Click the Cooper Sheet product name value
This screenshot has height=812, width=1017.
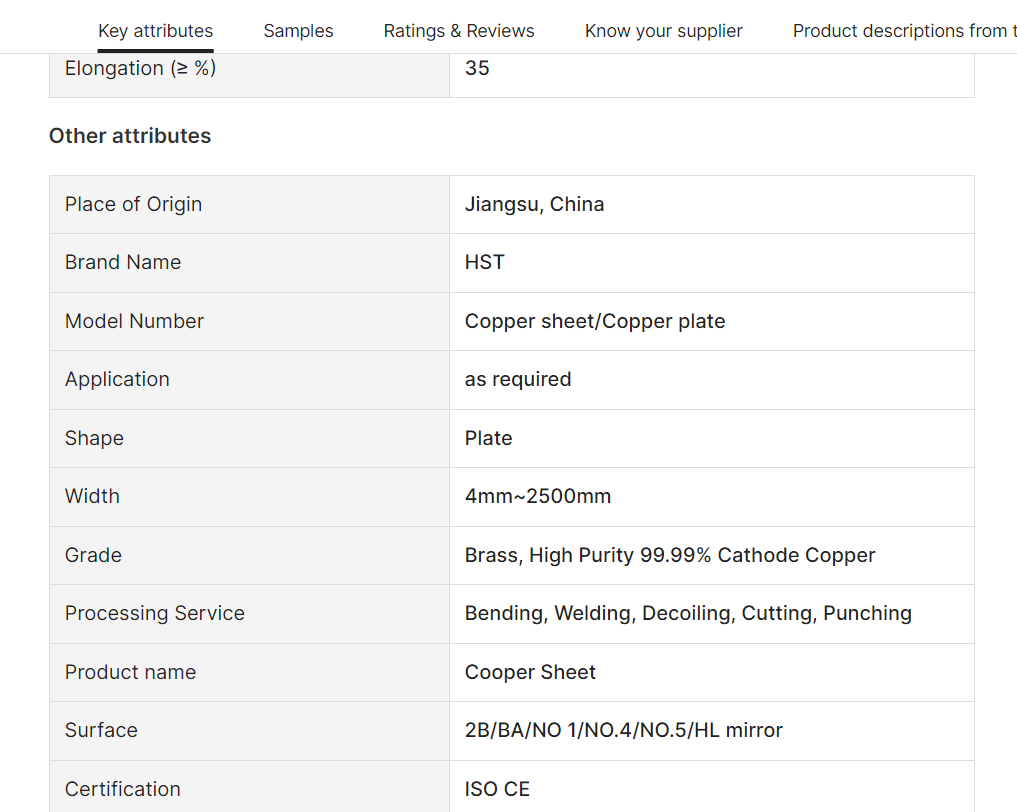tap(530, 672)
